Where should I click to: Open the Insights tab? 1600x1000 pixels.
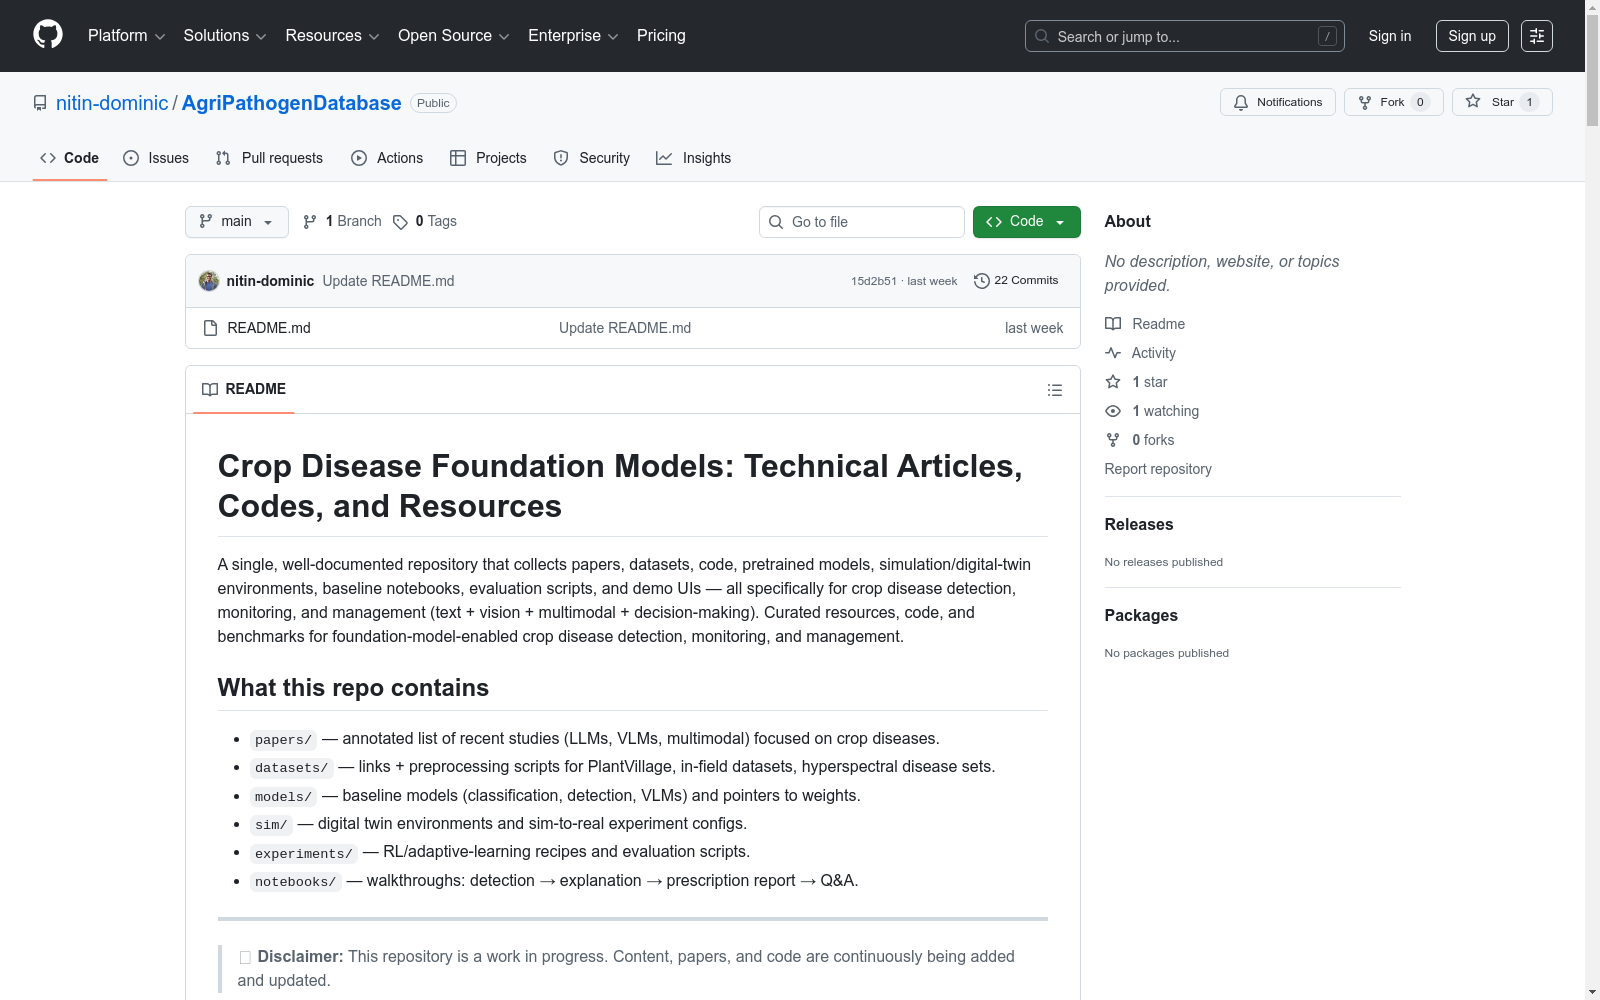(694, 158)
